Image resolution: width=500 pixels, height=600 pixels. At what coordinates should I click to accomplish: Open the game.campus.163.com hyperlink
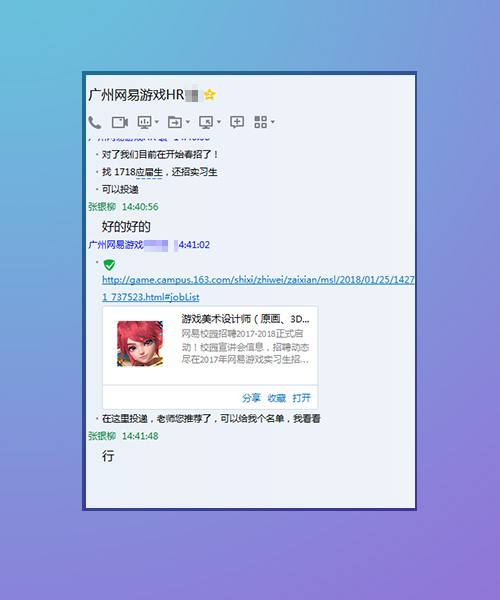(x=258, y=280)
